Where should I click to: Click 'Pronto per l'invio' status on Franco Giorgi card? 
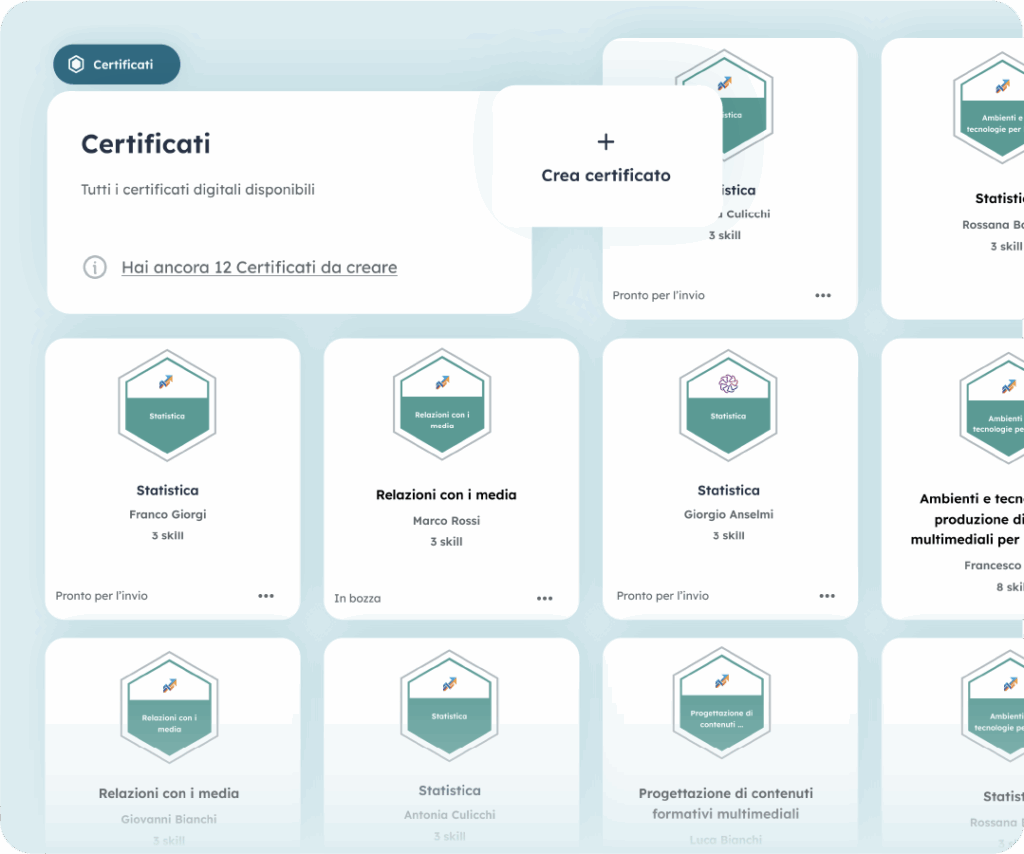tap(102, 596)
